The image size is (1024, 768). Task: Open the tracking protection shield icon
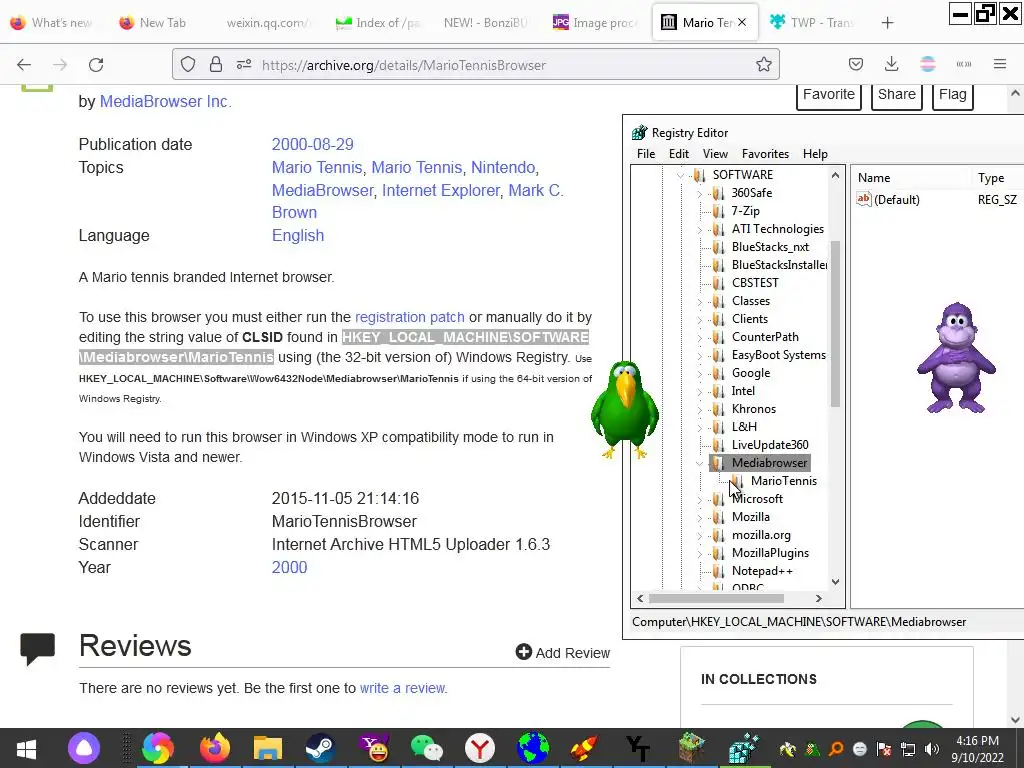point(188,65)
